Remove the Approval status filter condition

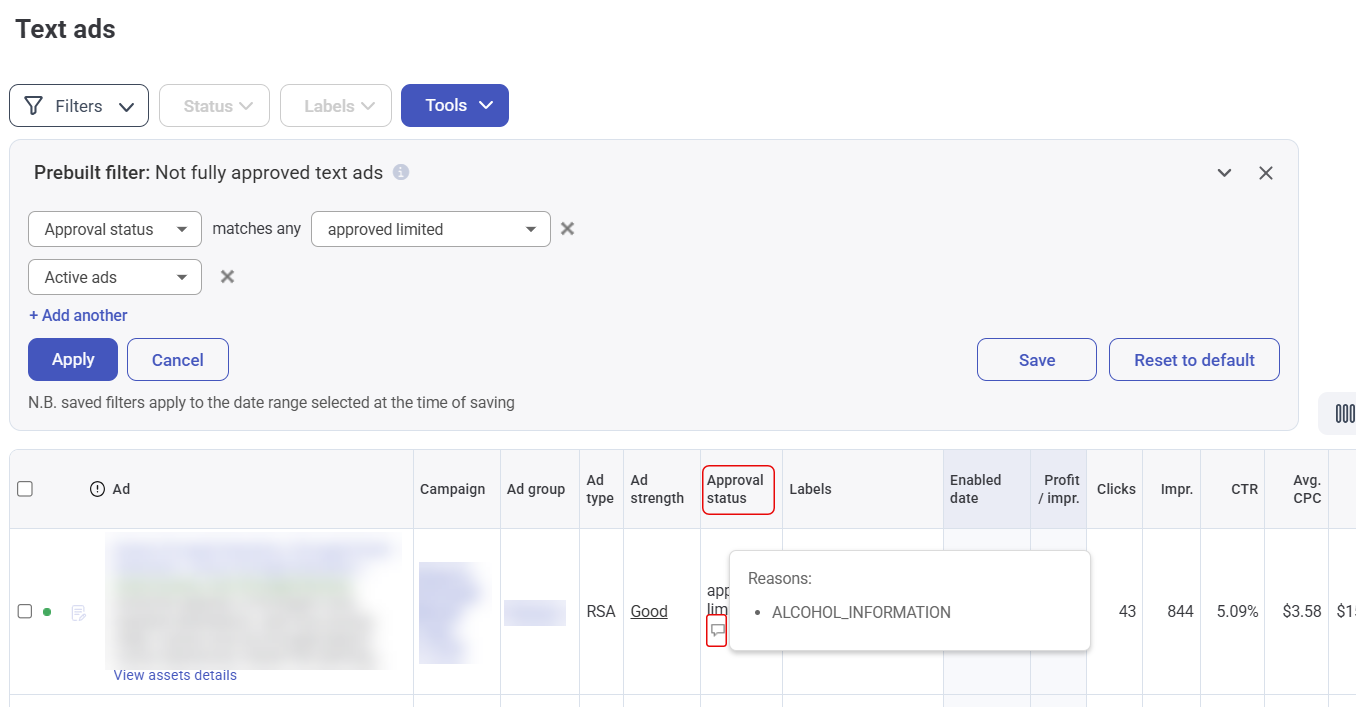pyautogui.click(x=567, y=229)
